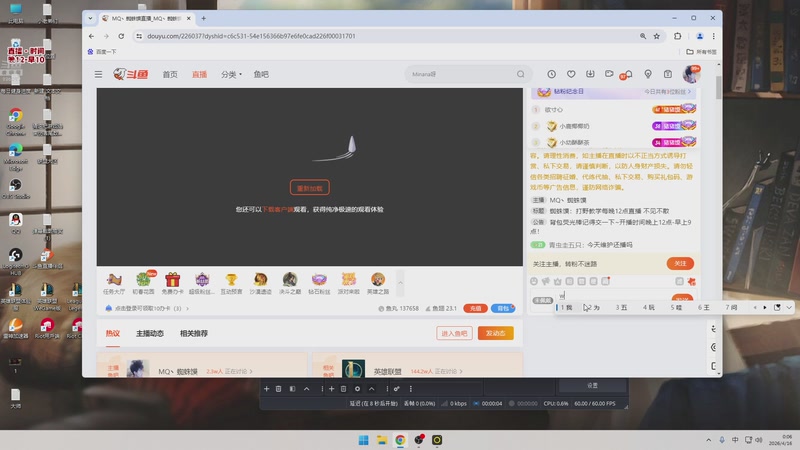This screenshot has height=450, width=800.
Task: Click in the chat message input field
Action: 612,296
